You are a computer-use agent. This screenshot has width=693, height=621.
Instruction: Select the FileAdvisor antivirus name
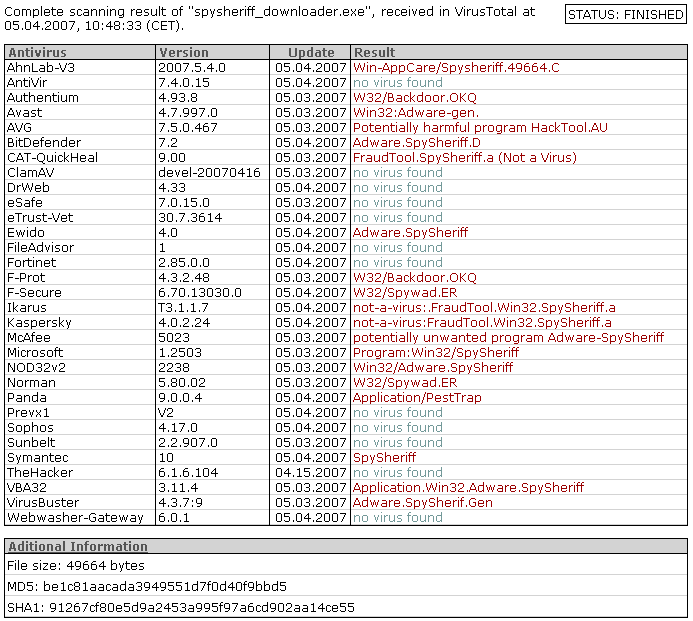tap(40, 248)
